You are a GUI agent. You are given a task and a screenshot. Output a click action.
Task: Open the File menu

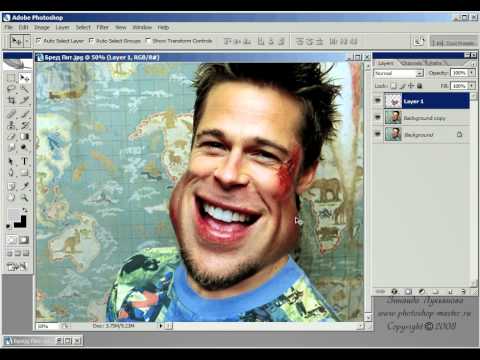click(x=8, y=27)
